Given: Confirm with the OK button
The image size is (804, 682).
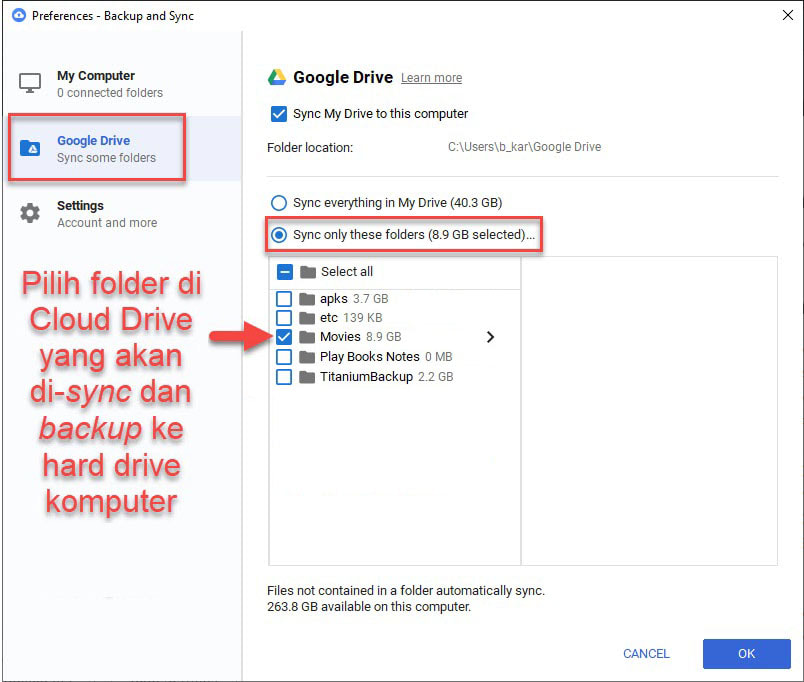Looking at the screenshot, I should coord(747,654).
